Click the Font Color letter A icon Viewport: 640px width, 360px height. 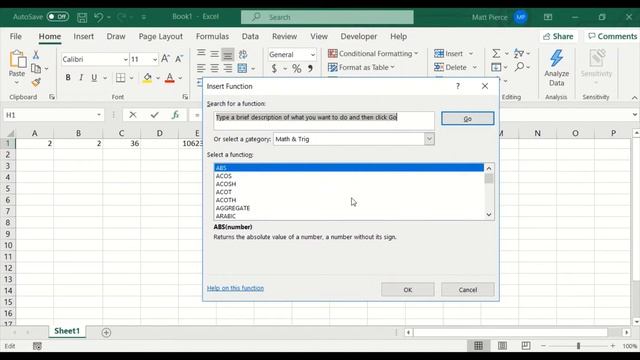170,78
